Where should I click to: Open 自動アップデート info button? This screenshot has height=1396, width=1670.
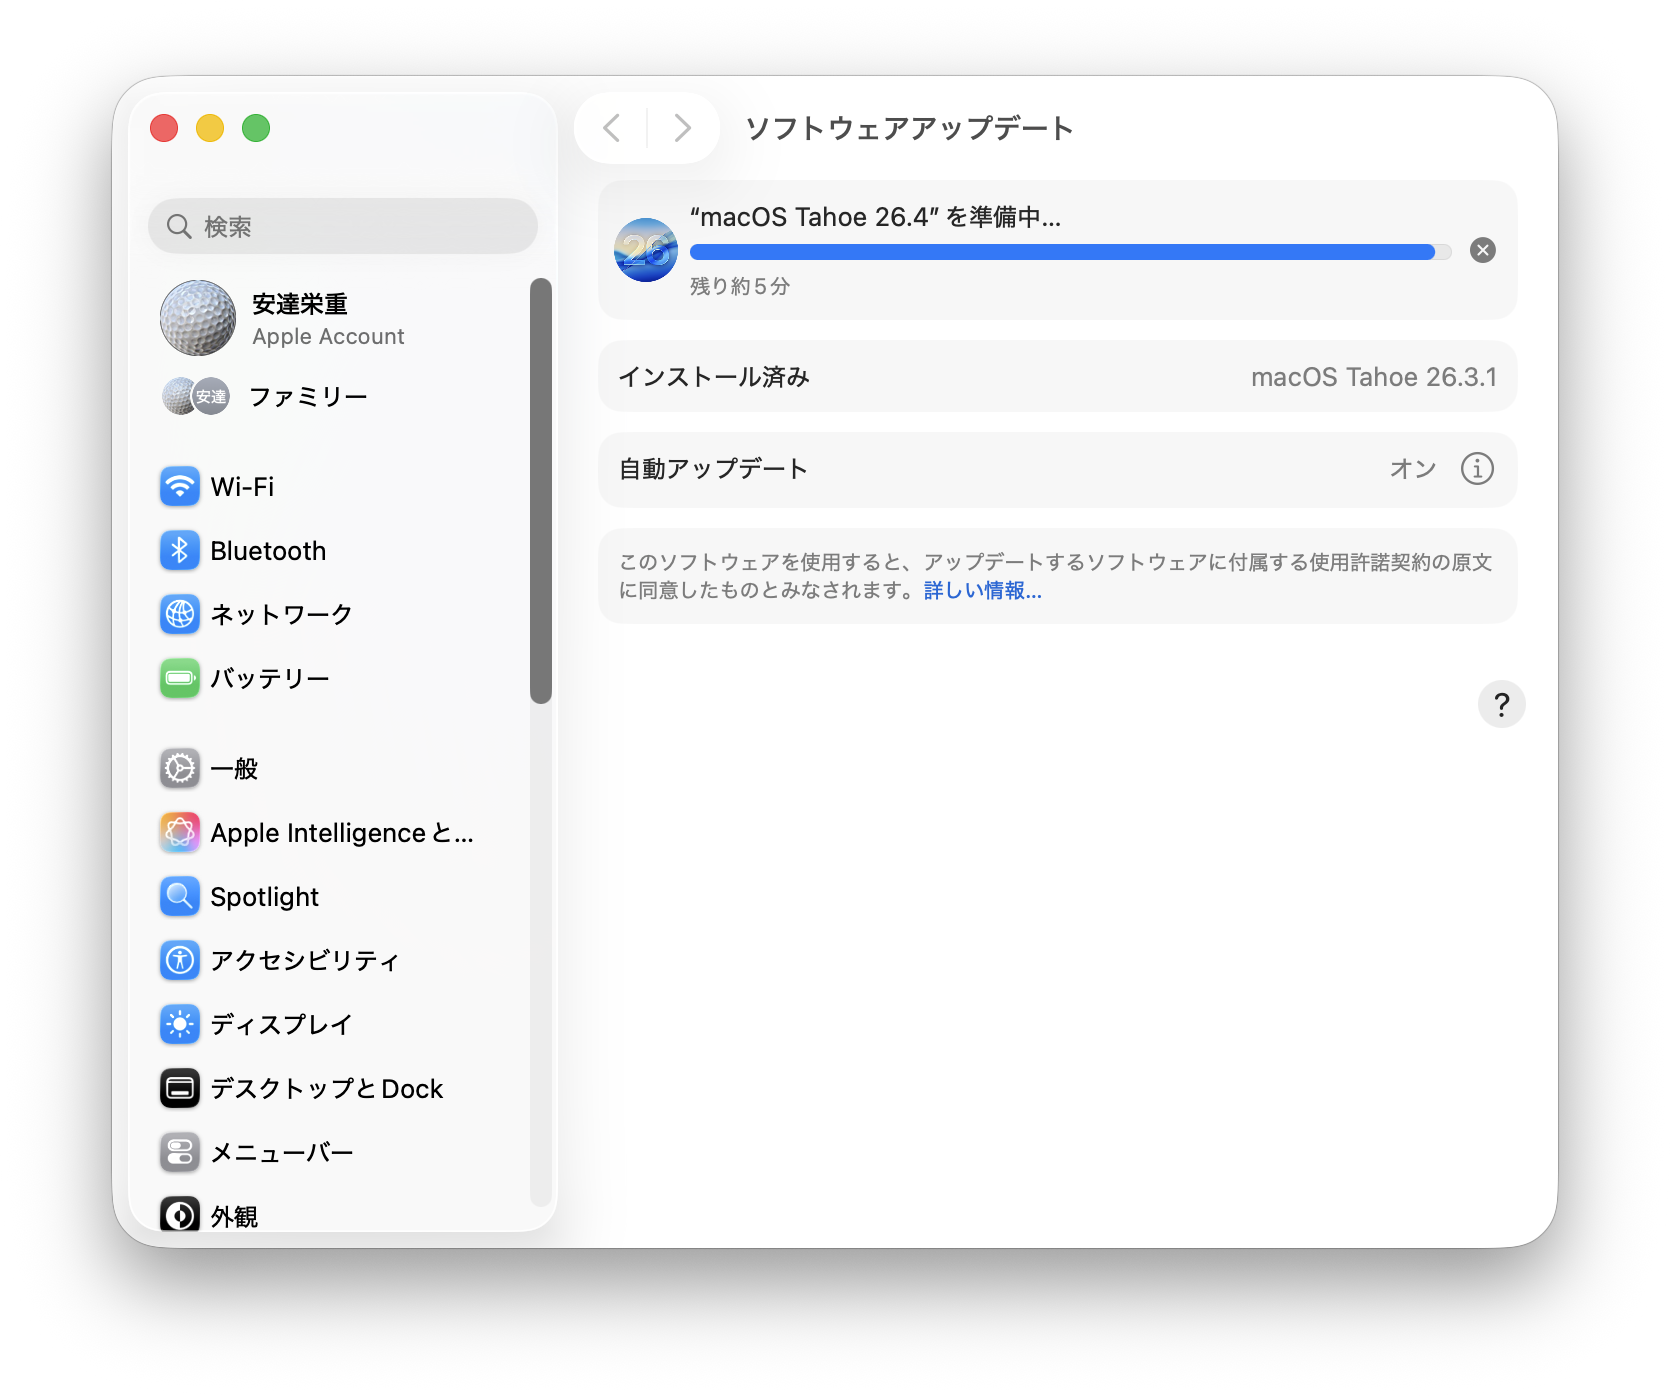click(1476, 469)
